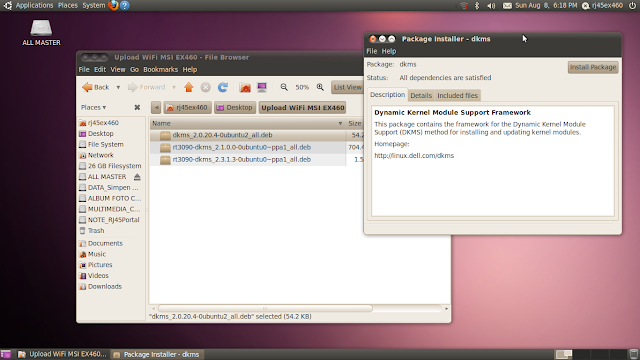Switch to the Description tab
640x360 pixels.
coord(387,95)
